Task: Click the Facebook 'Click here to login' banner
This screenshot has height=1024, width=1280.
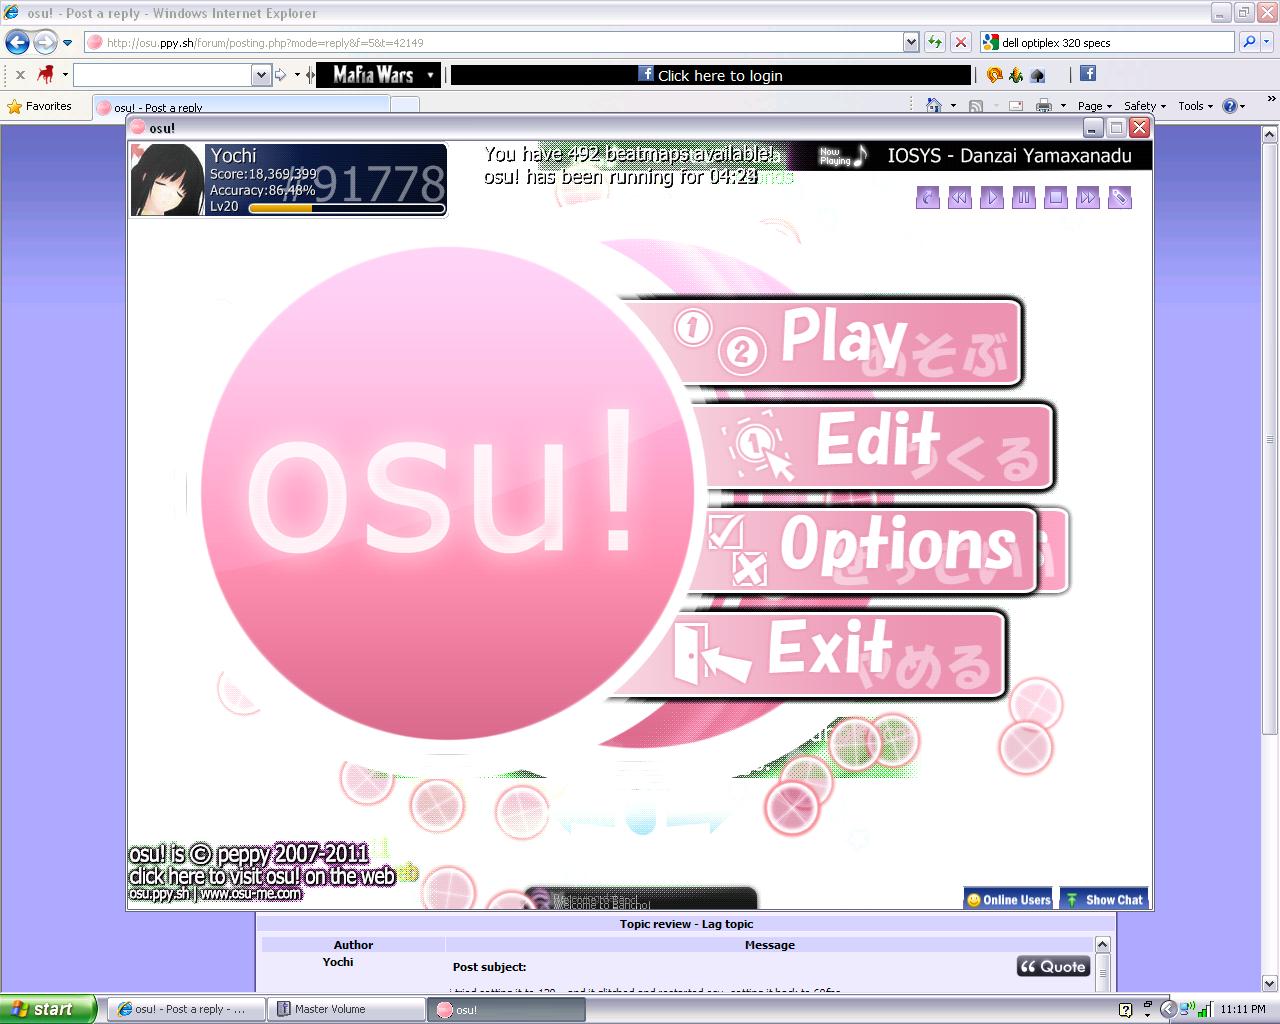Action: pyautogui.click(x=711, y=75)
